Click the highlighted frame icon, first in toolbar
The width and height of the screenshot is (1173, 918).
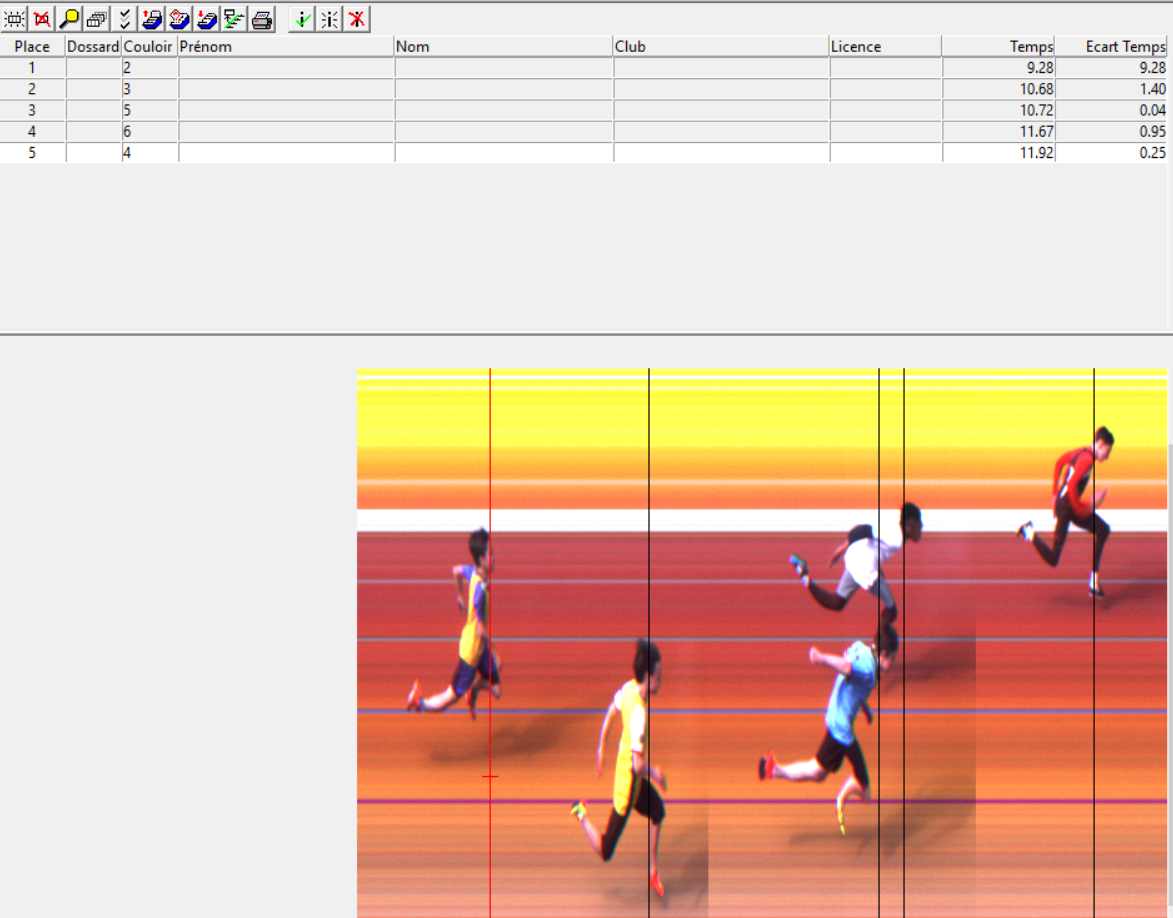pos(14,19)
